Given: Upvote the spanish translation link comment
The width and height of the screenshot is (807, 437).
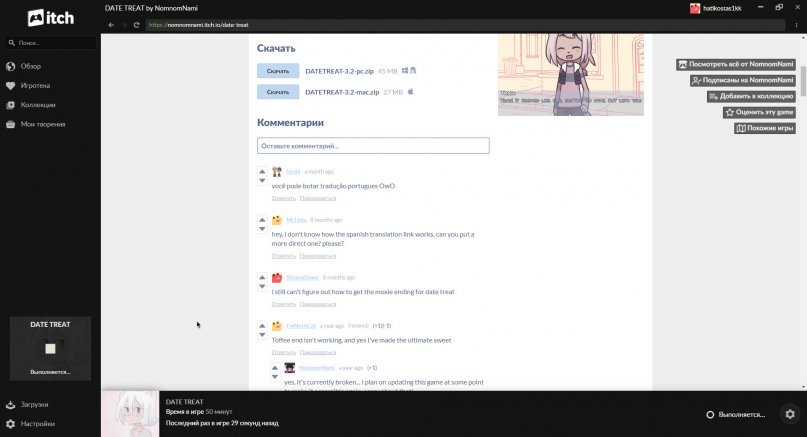Looking at the screenshot, I should pyautogui.click(x=262, y=220).
